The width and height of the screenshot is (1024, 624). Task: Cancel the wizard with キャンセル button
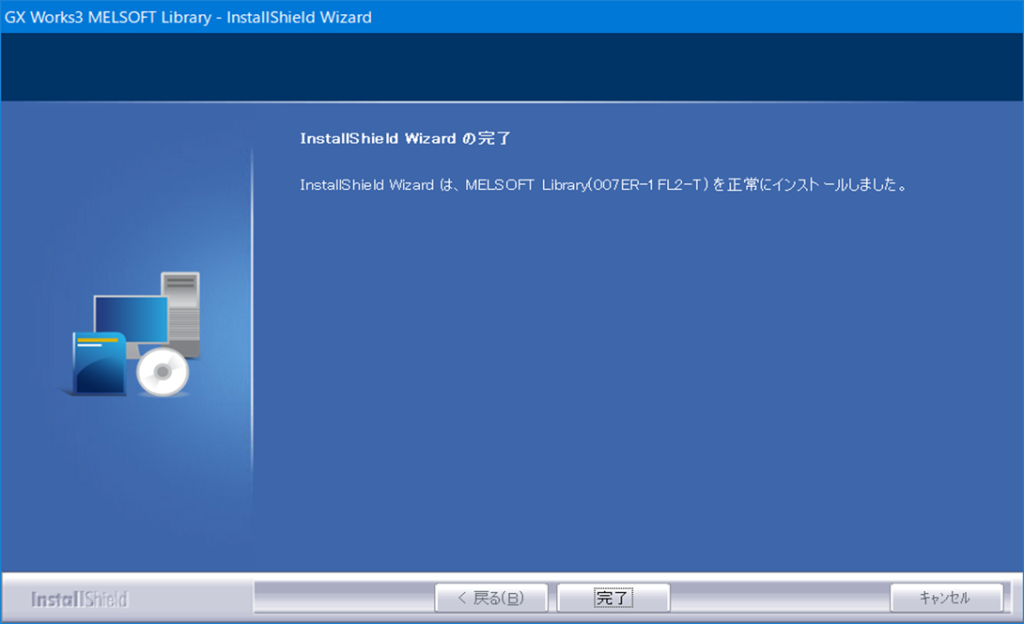point(946,597)
